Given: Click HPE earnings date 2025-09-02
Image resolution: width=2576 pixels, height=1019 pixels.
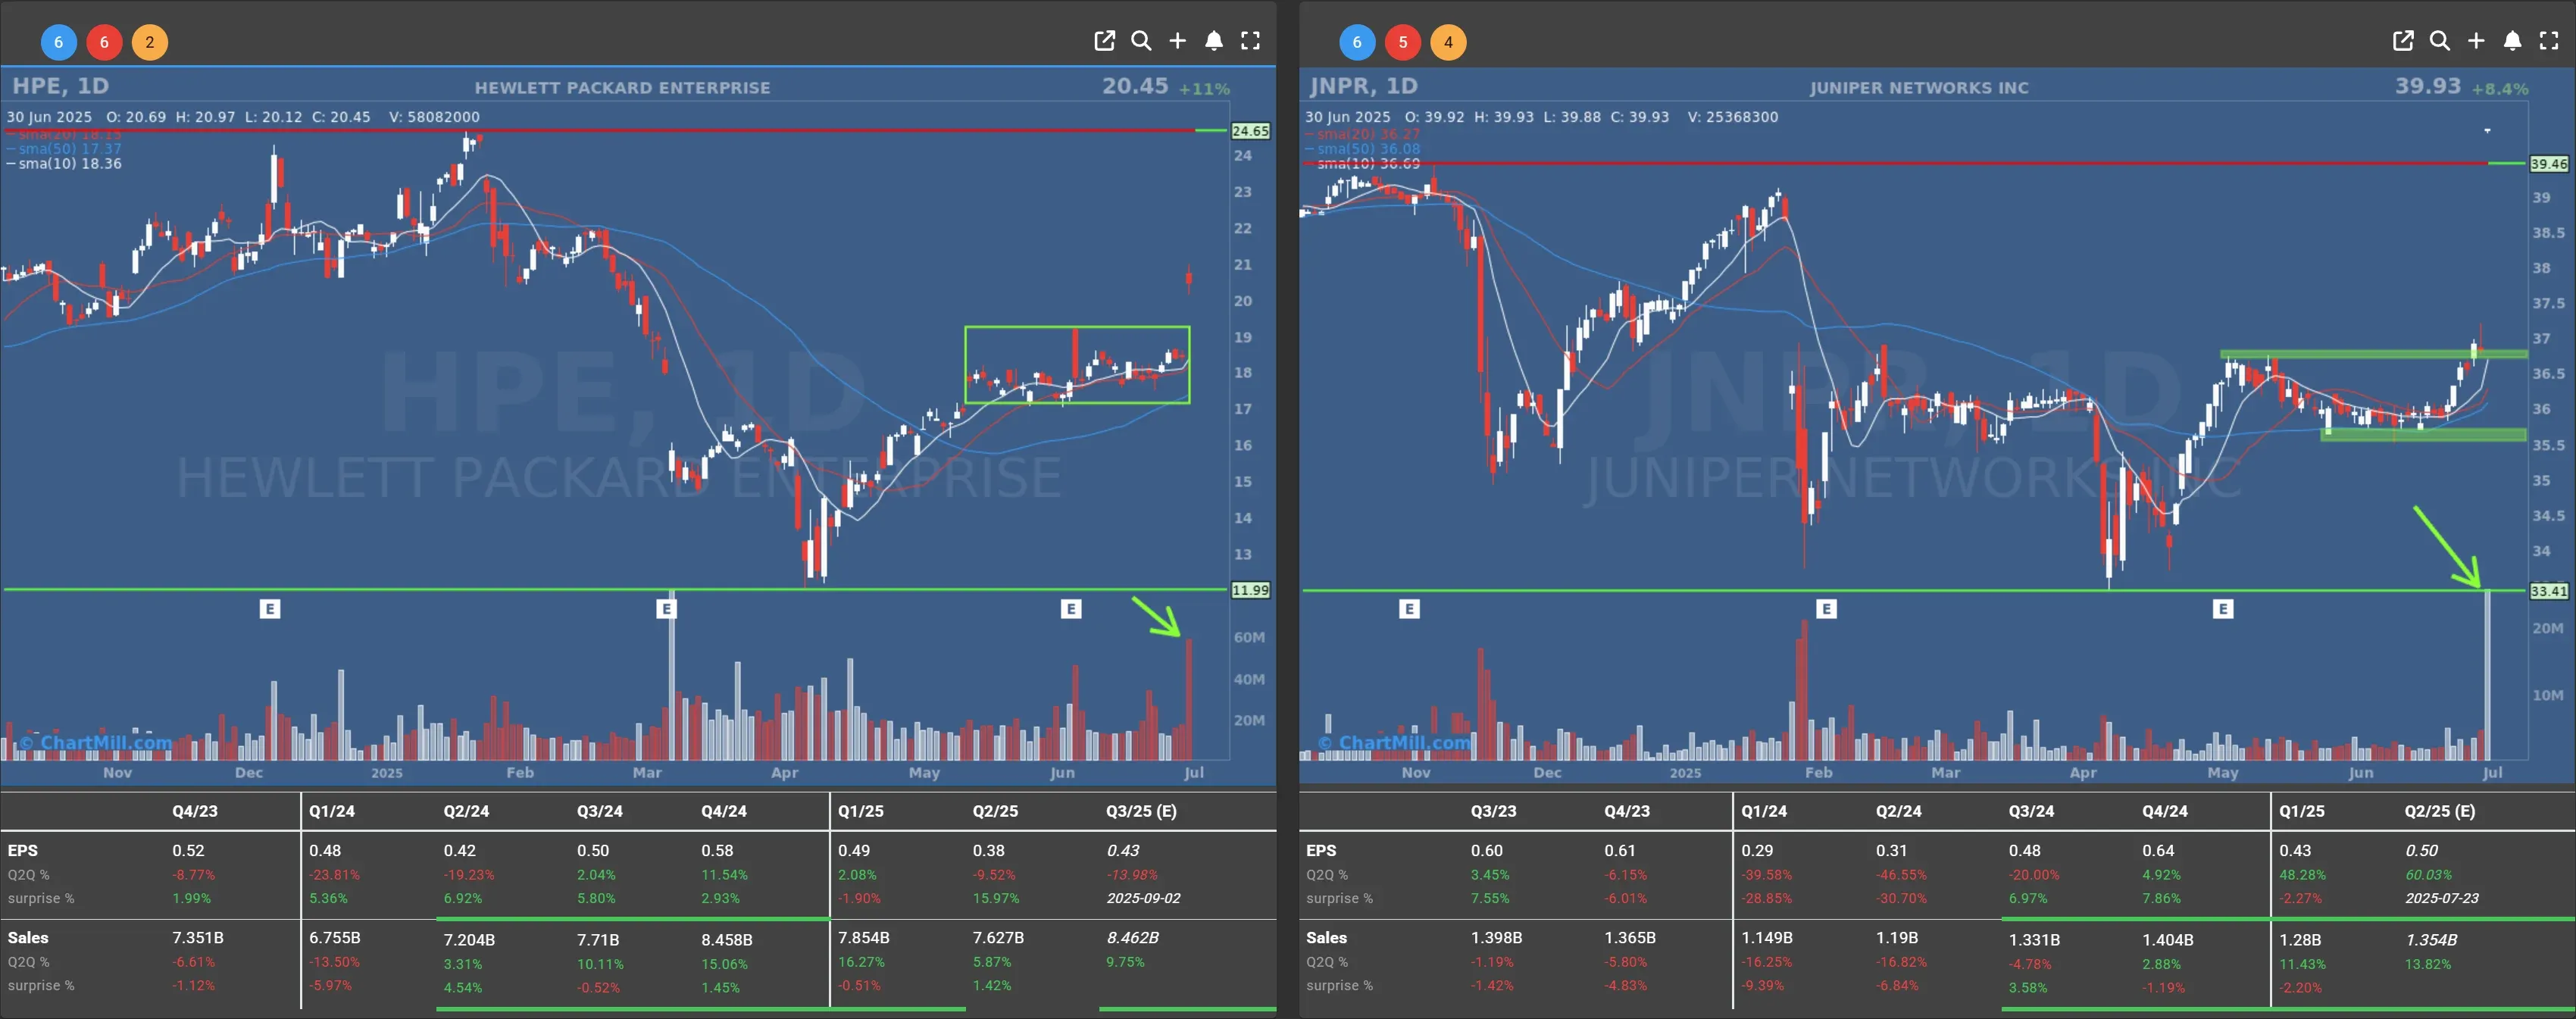Looking at the screenshot, I should coord(1143,898).
